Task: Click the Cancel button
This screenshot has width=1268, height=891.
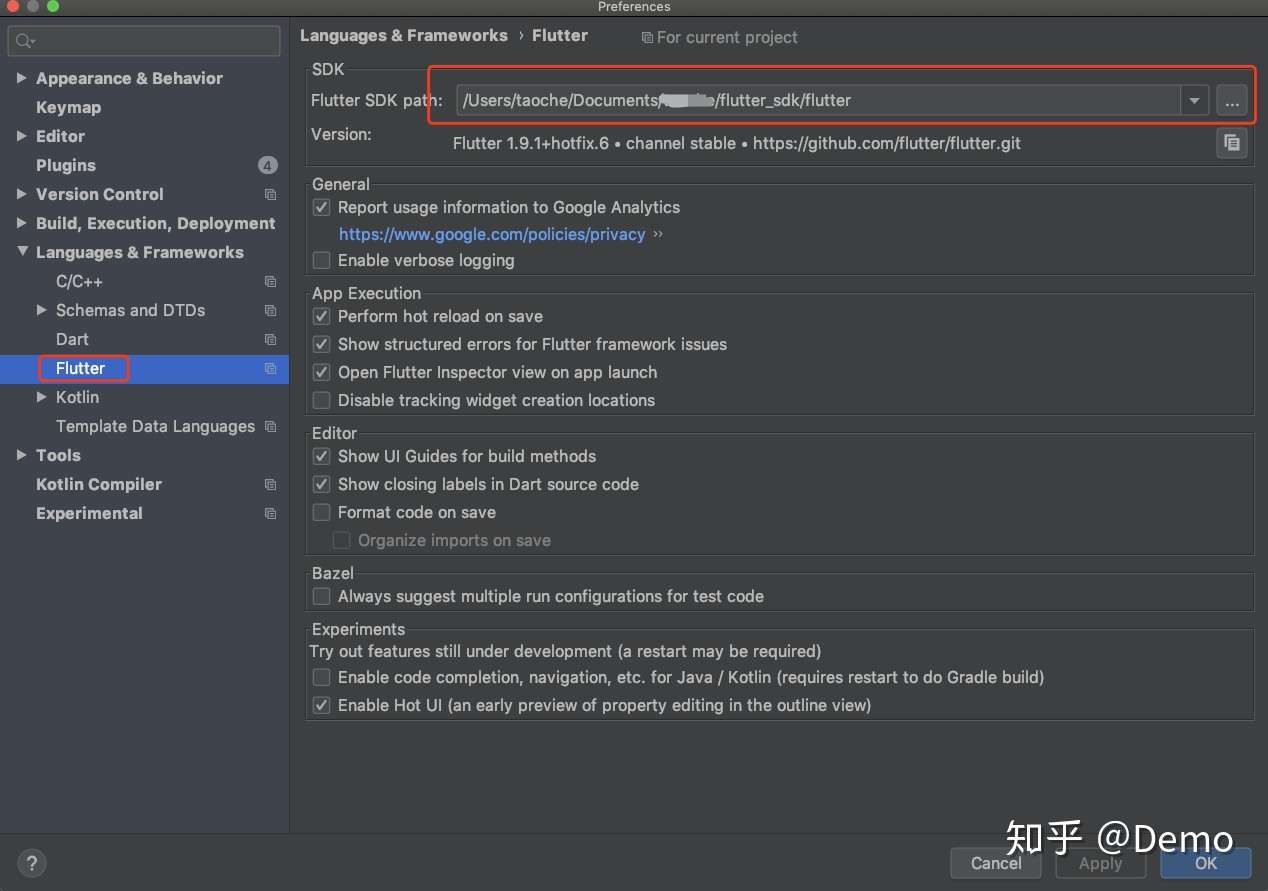Action: [x=996, y=863]
